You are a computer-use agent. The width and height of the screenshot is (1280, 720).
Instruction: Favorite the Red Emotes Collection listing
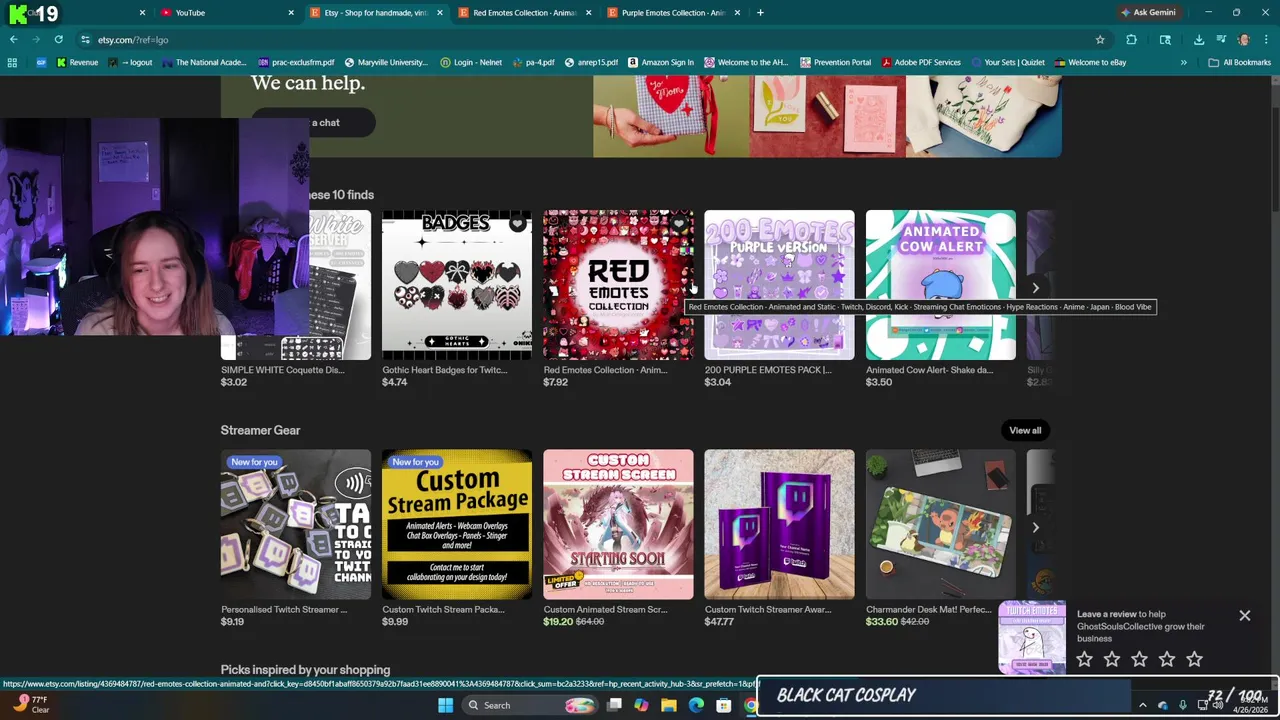point(678,225)
